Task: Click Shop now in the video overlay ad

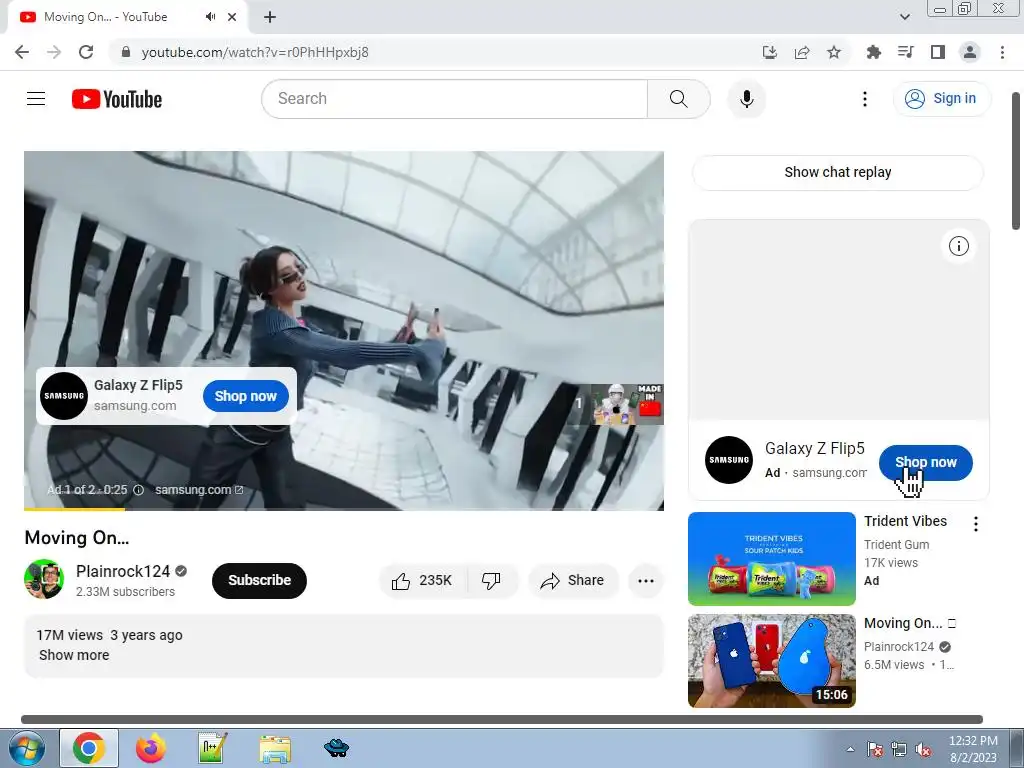Action: [x=246, y=396]
